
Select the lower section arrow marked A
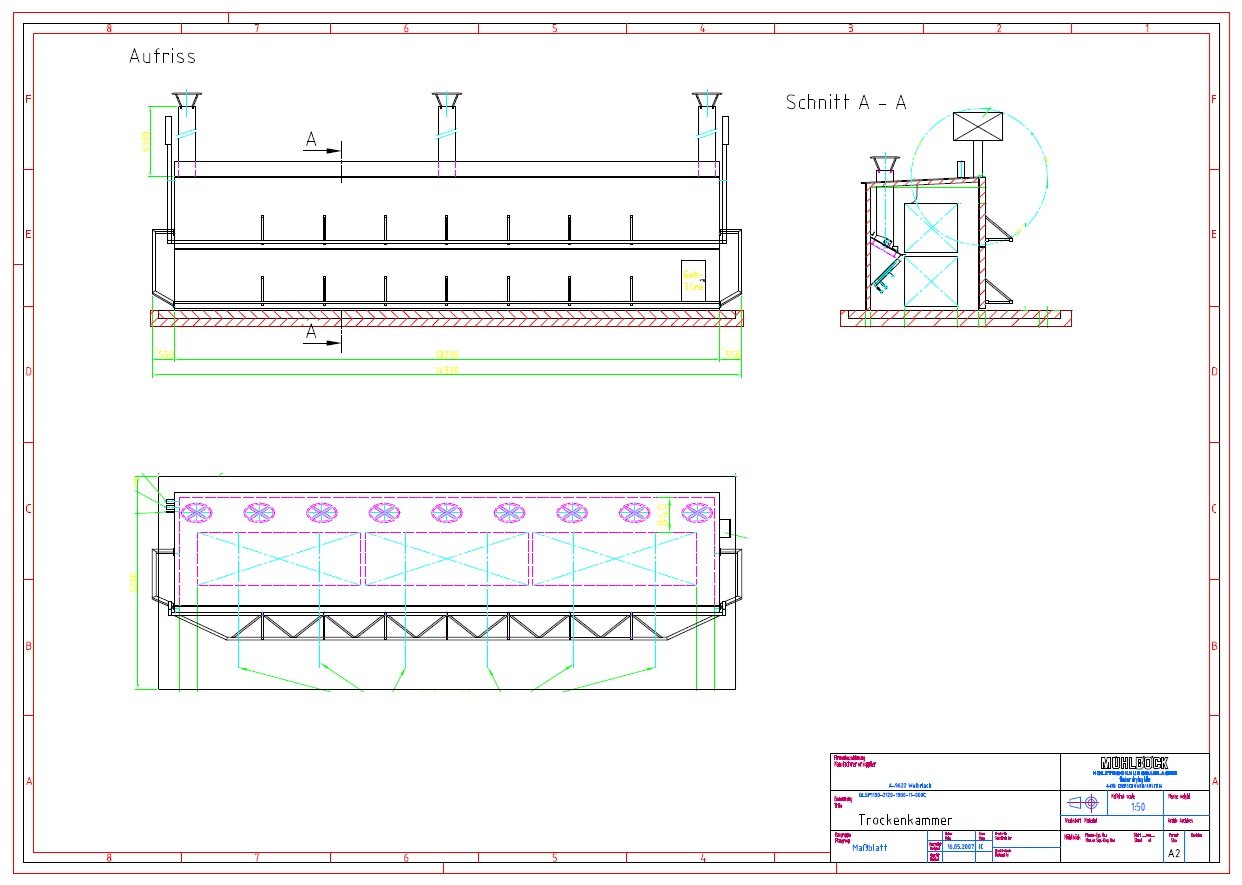pos(324,335)
